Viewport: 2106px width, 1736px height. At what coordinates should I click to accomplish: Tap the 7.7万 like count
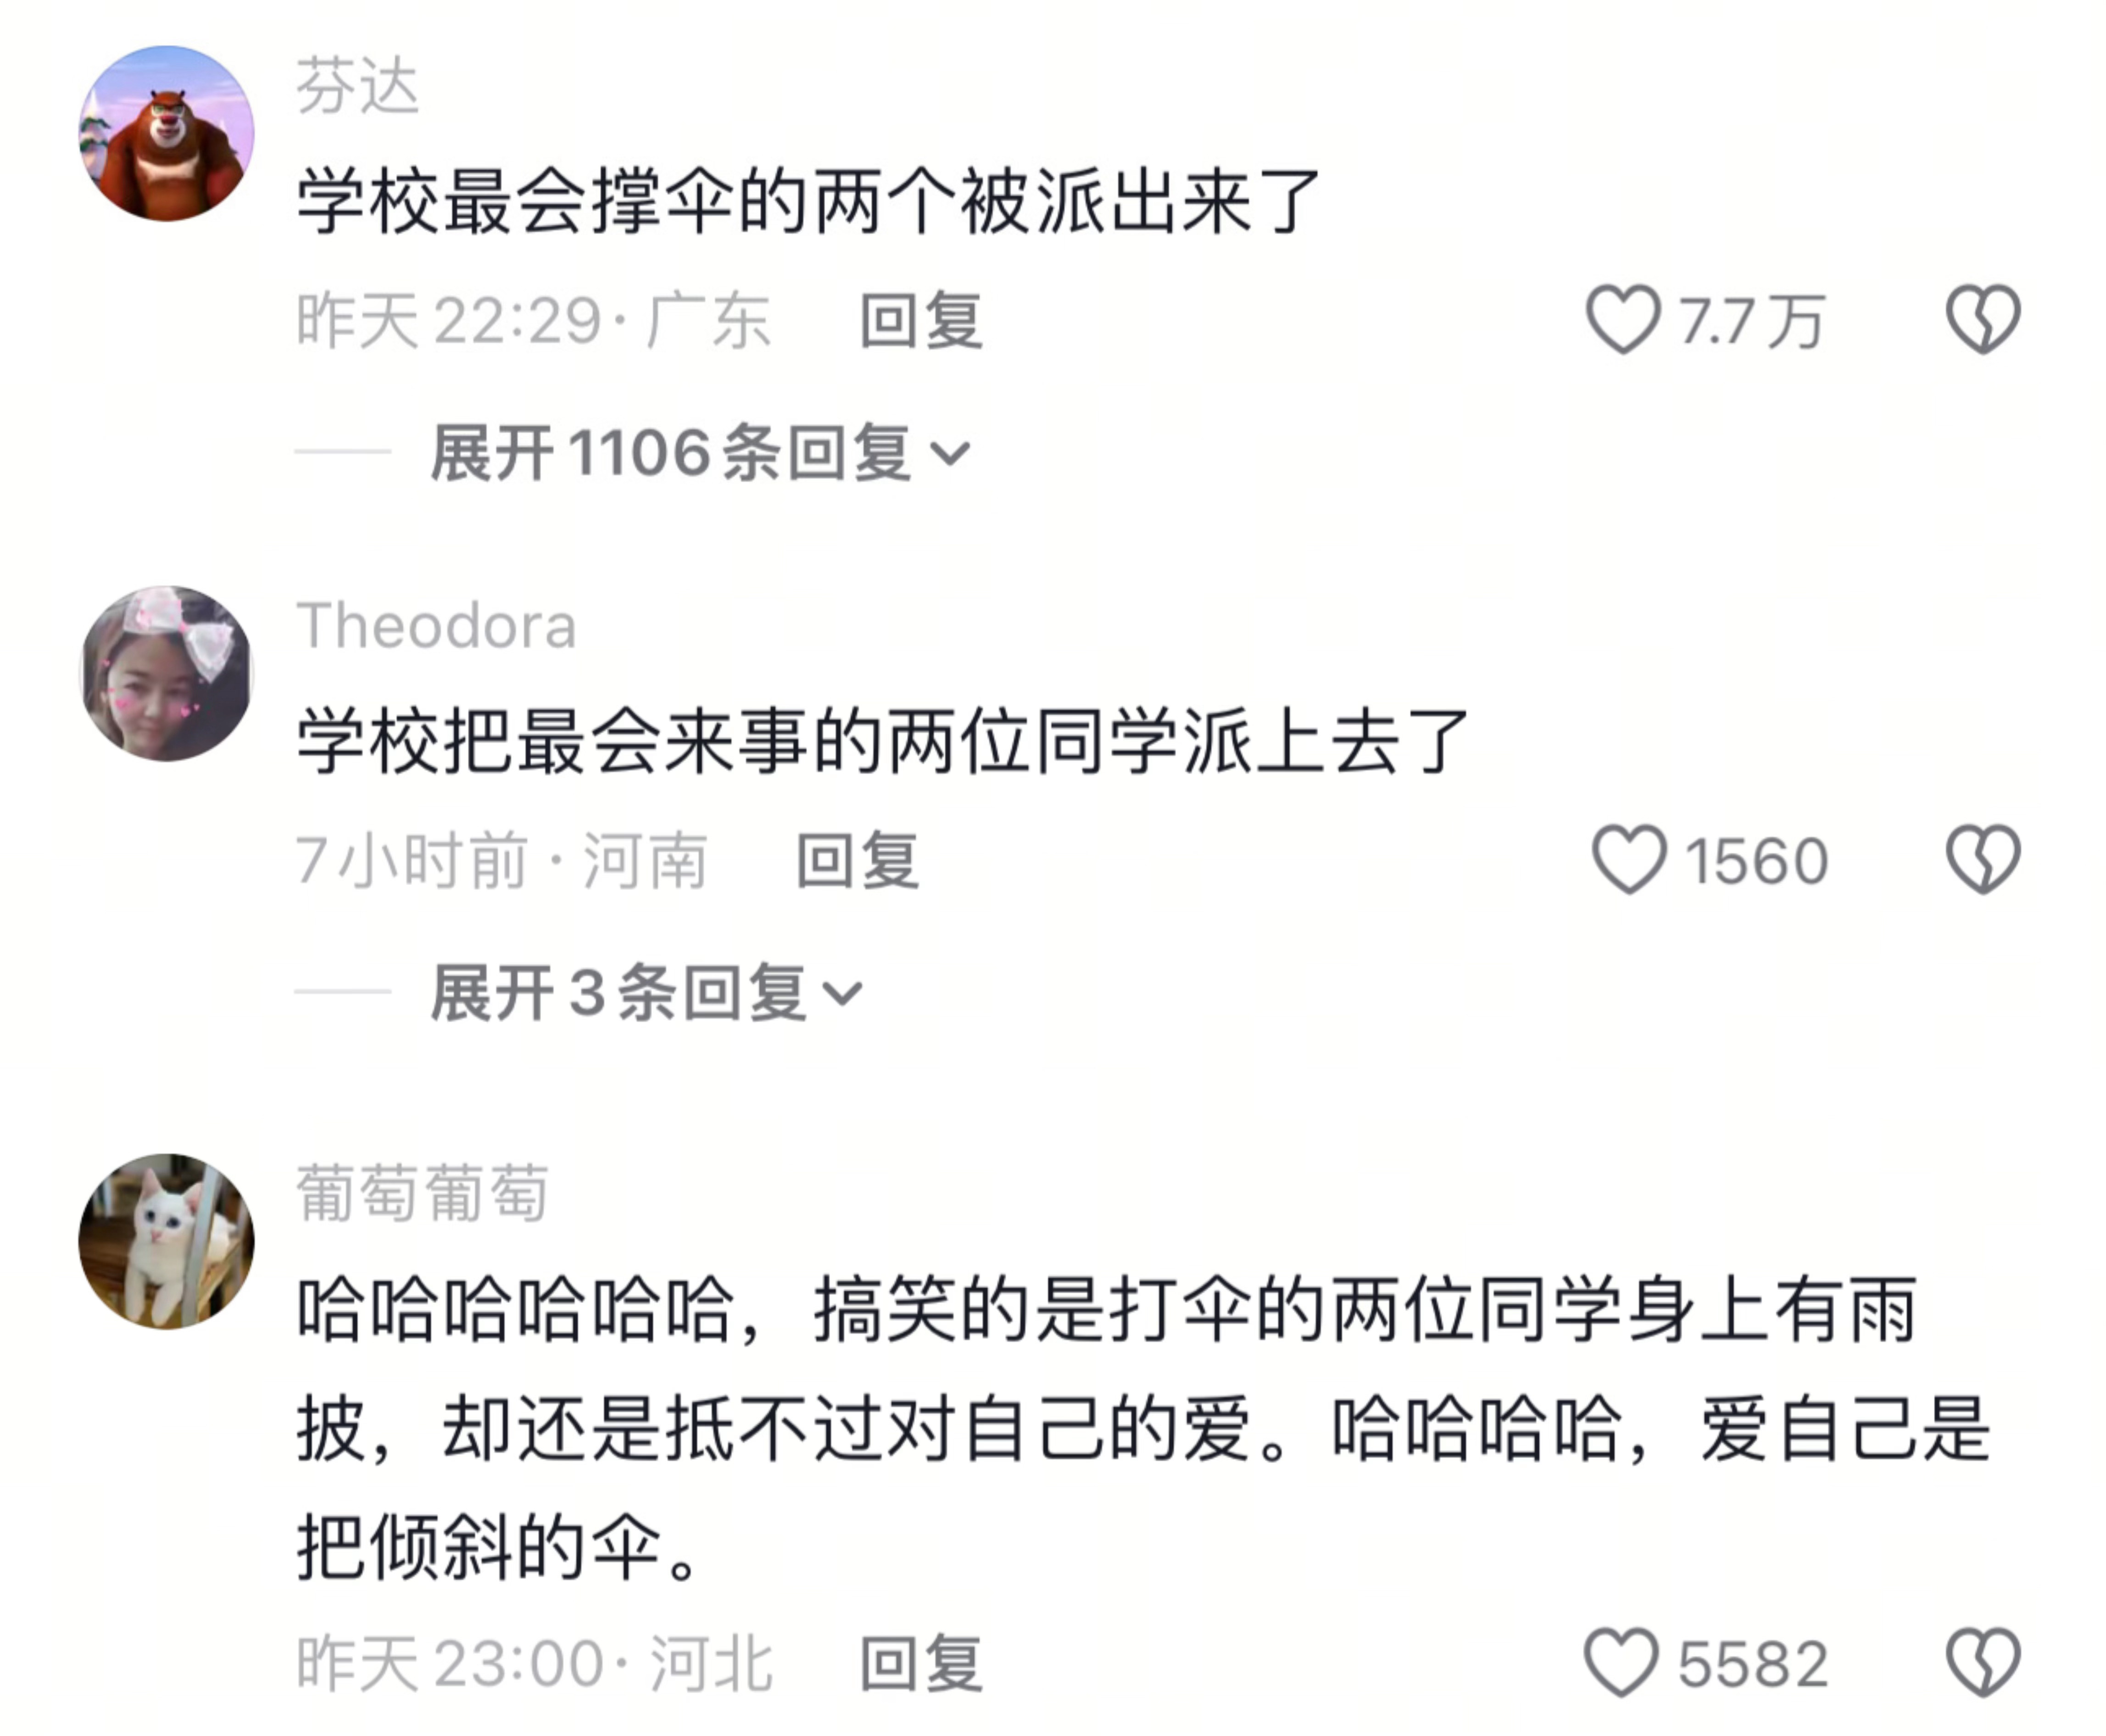[x=1752, y=322]
